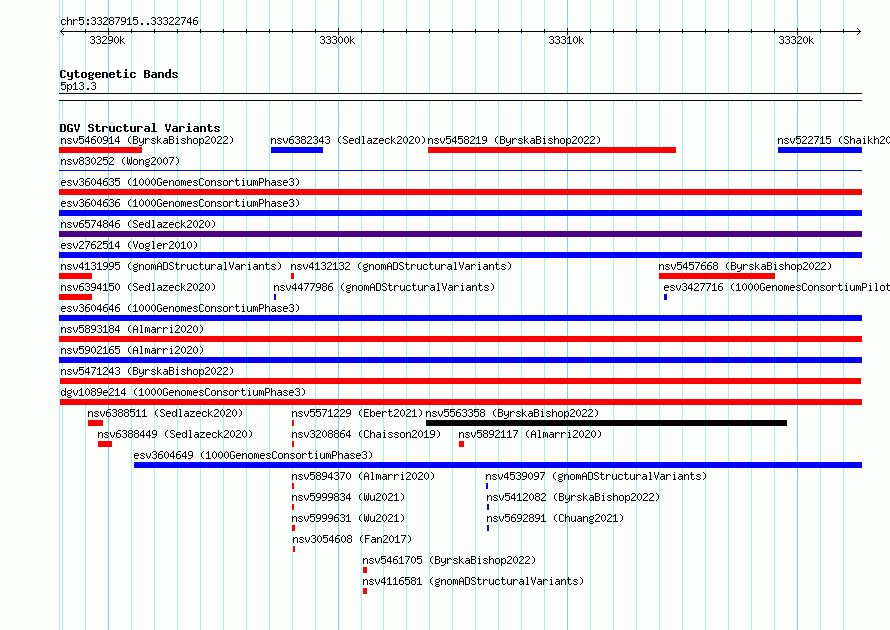The image size is (890, 630).
Task: Click nsv6394150 (Sedlazeck2020) label
Action: tap(138, 287)
